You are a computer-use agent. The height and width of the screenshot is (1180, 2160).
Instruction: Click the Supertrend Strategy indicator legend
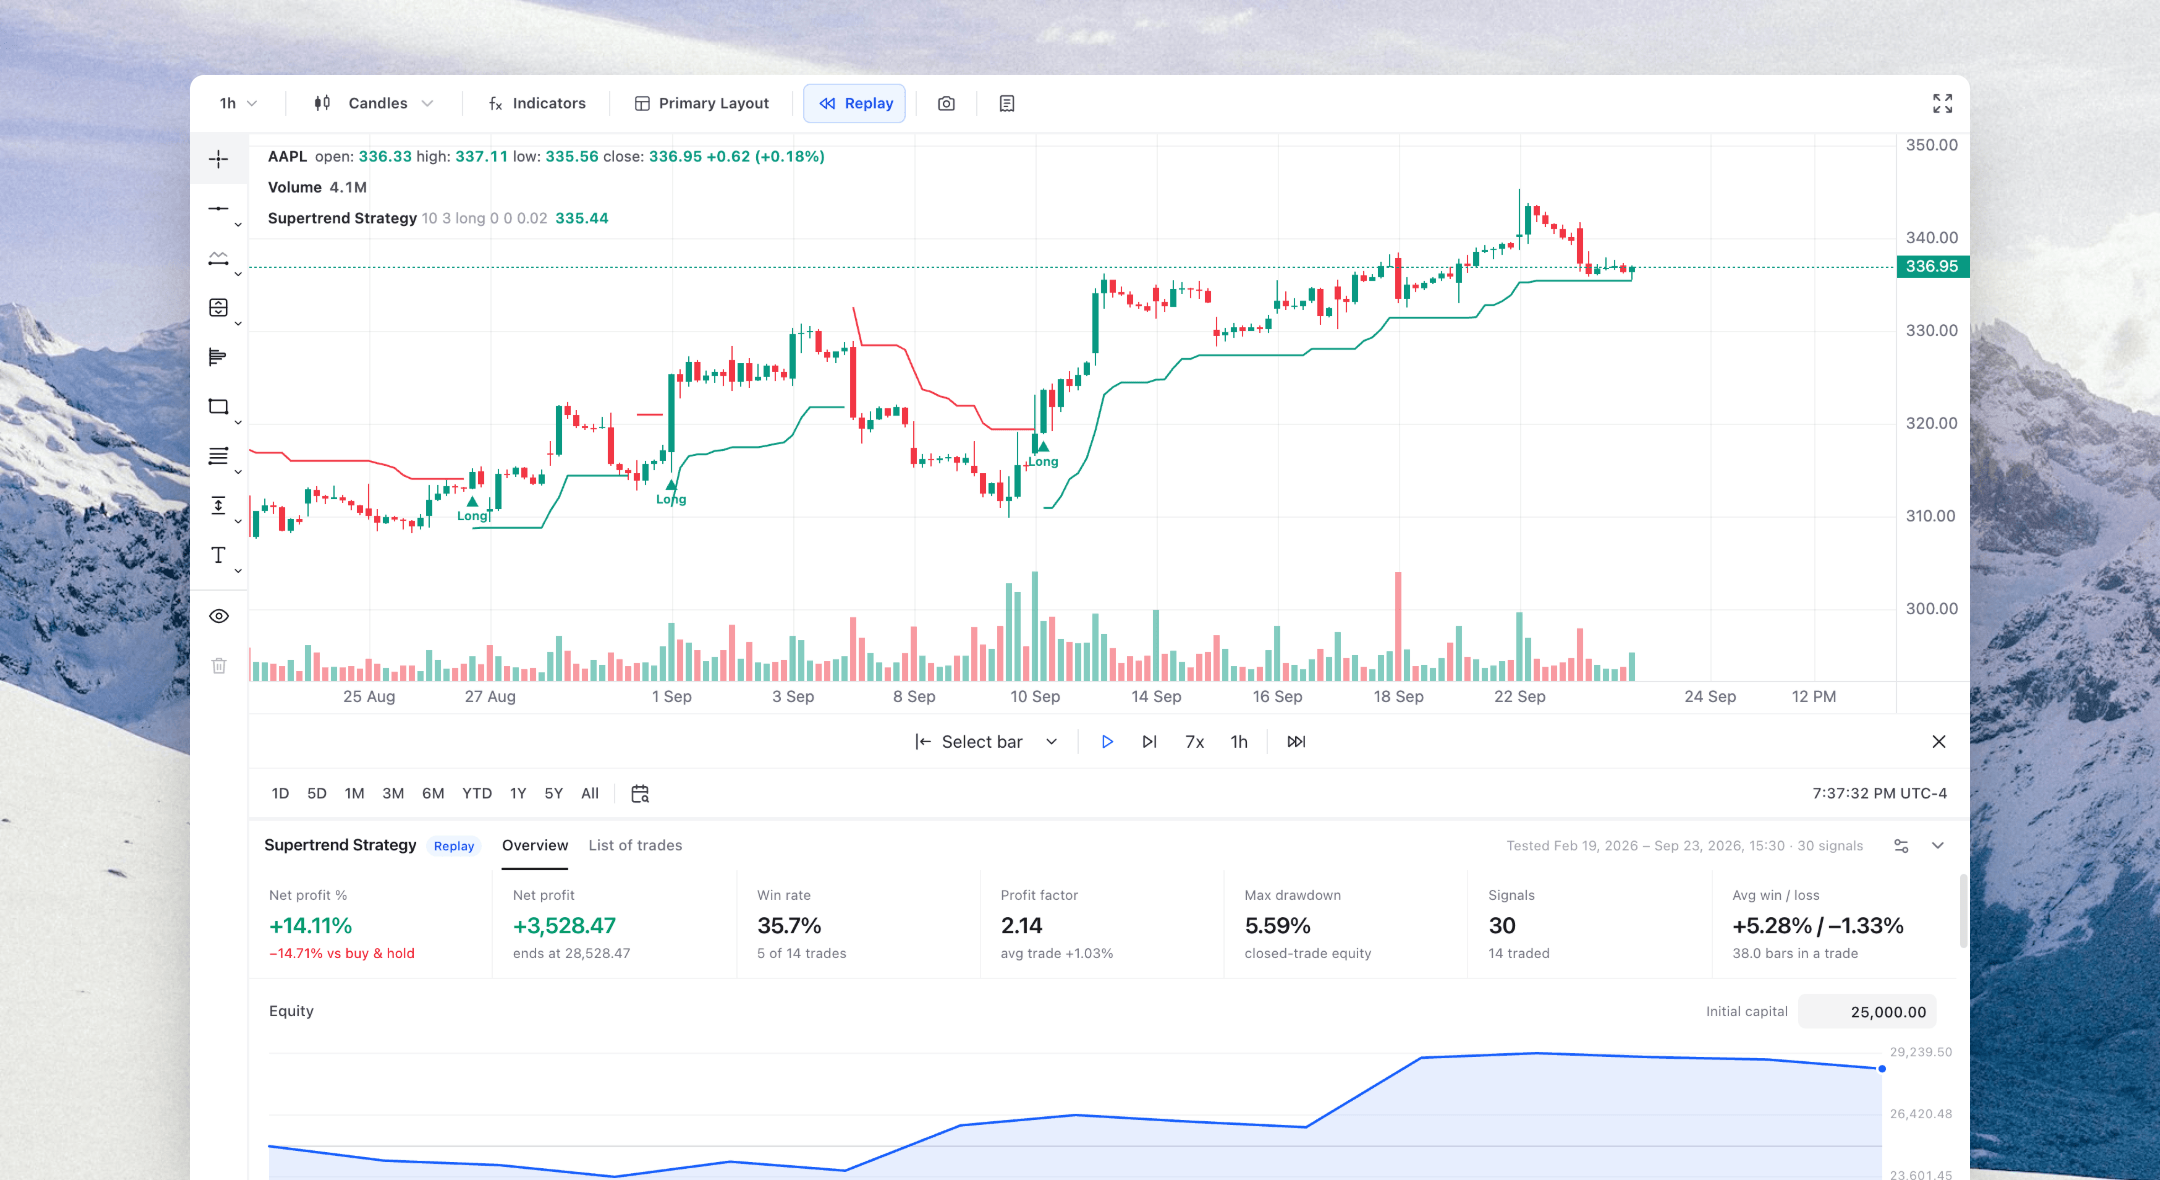438,218
